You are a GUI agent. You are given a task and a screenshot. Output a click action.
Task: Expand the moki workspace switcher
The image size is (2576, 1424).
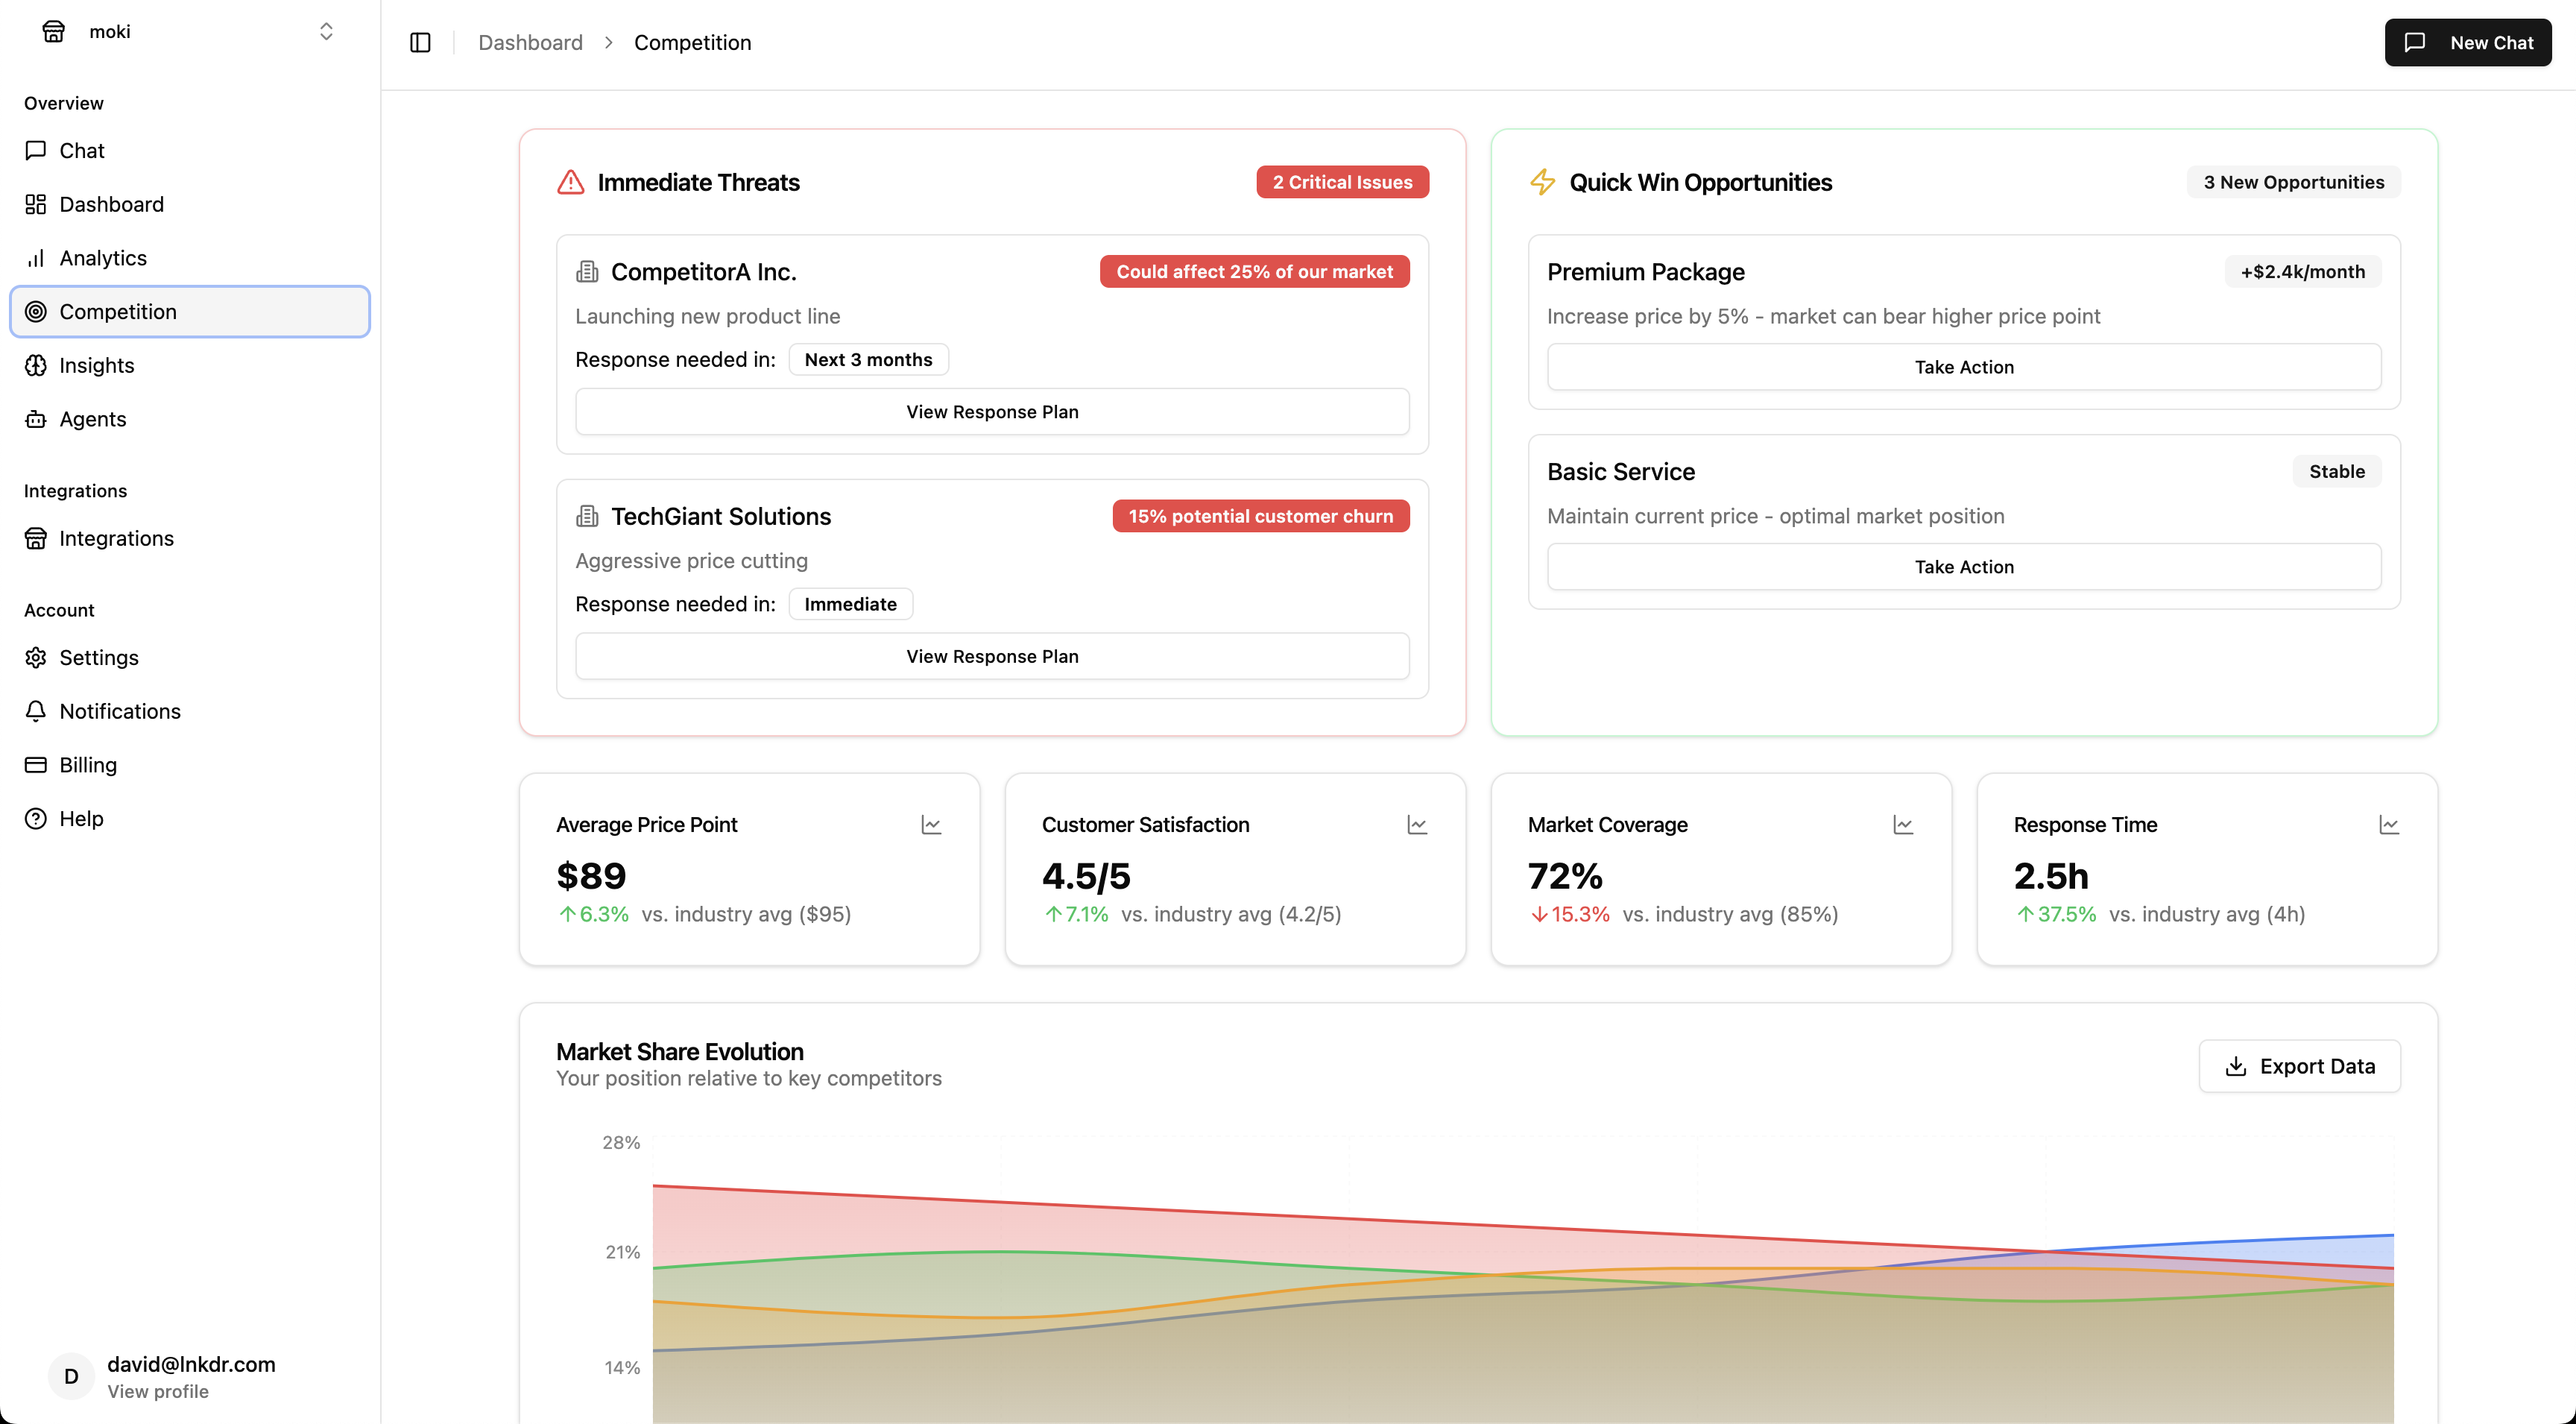pos(326,31)
